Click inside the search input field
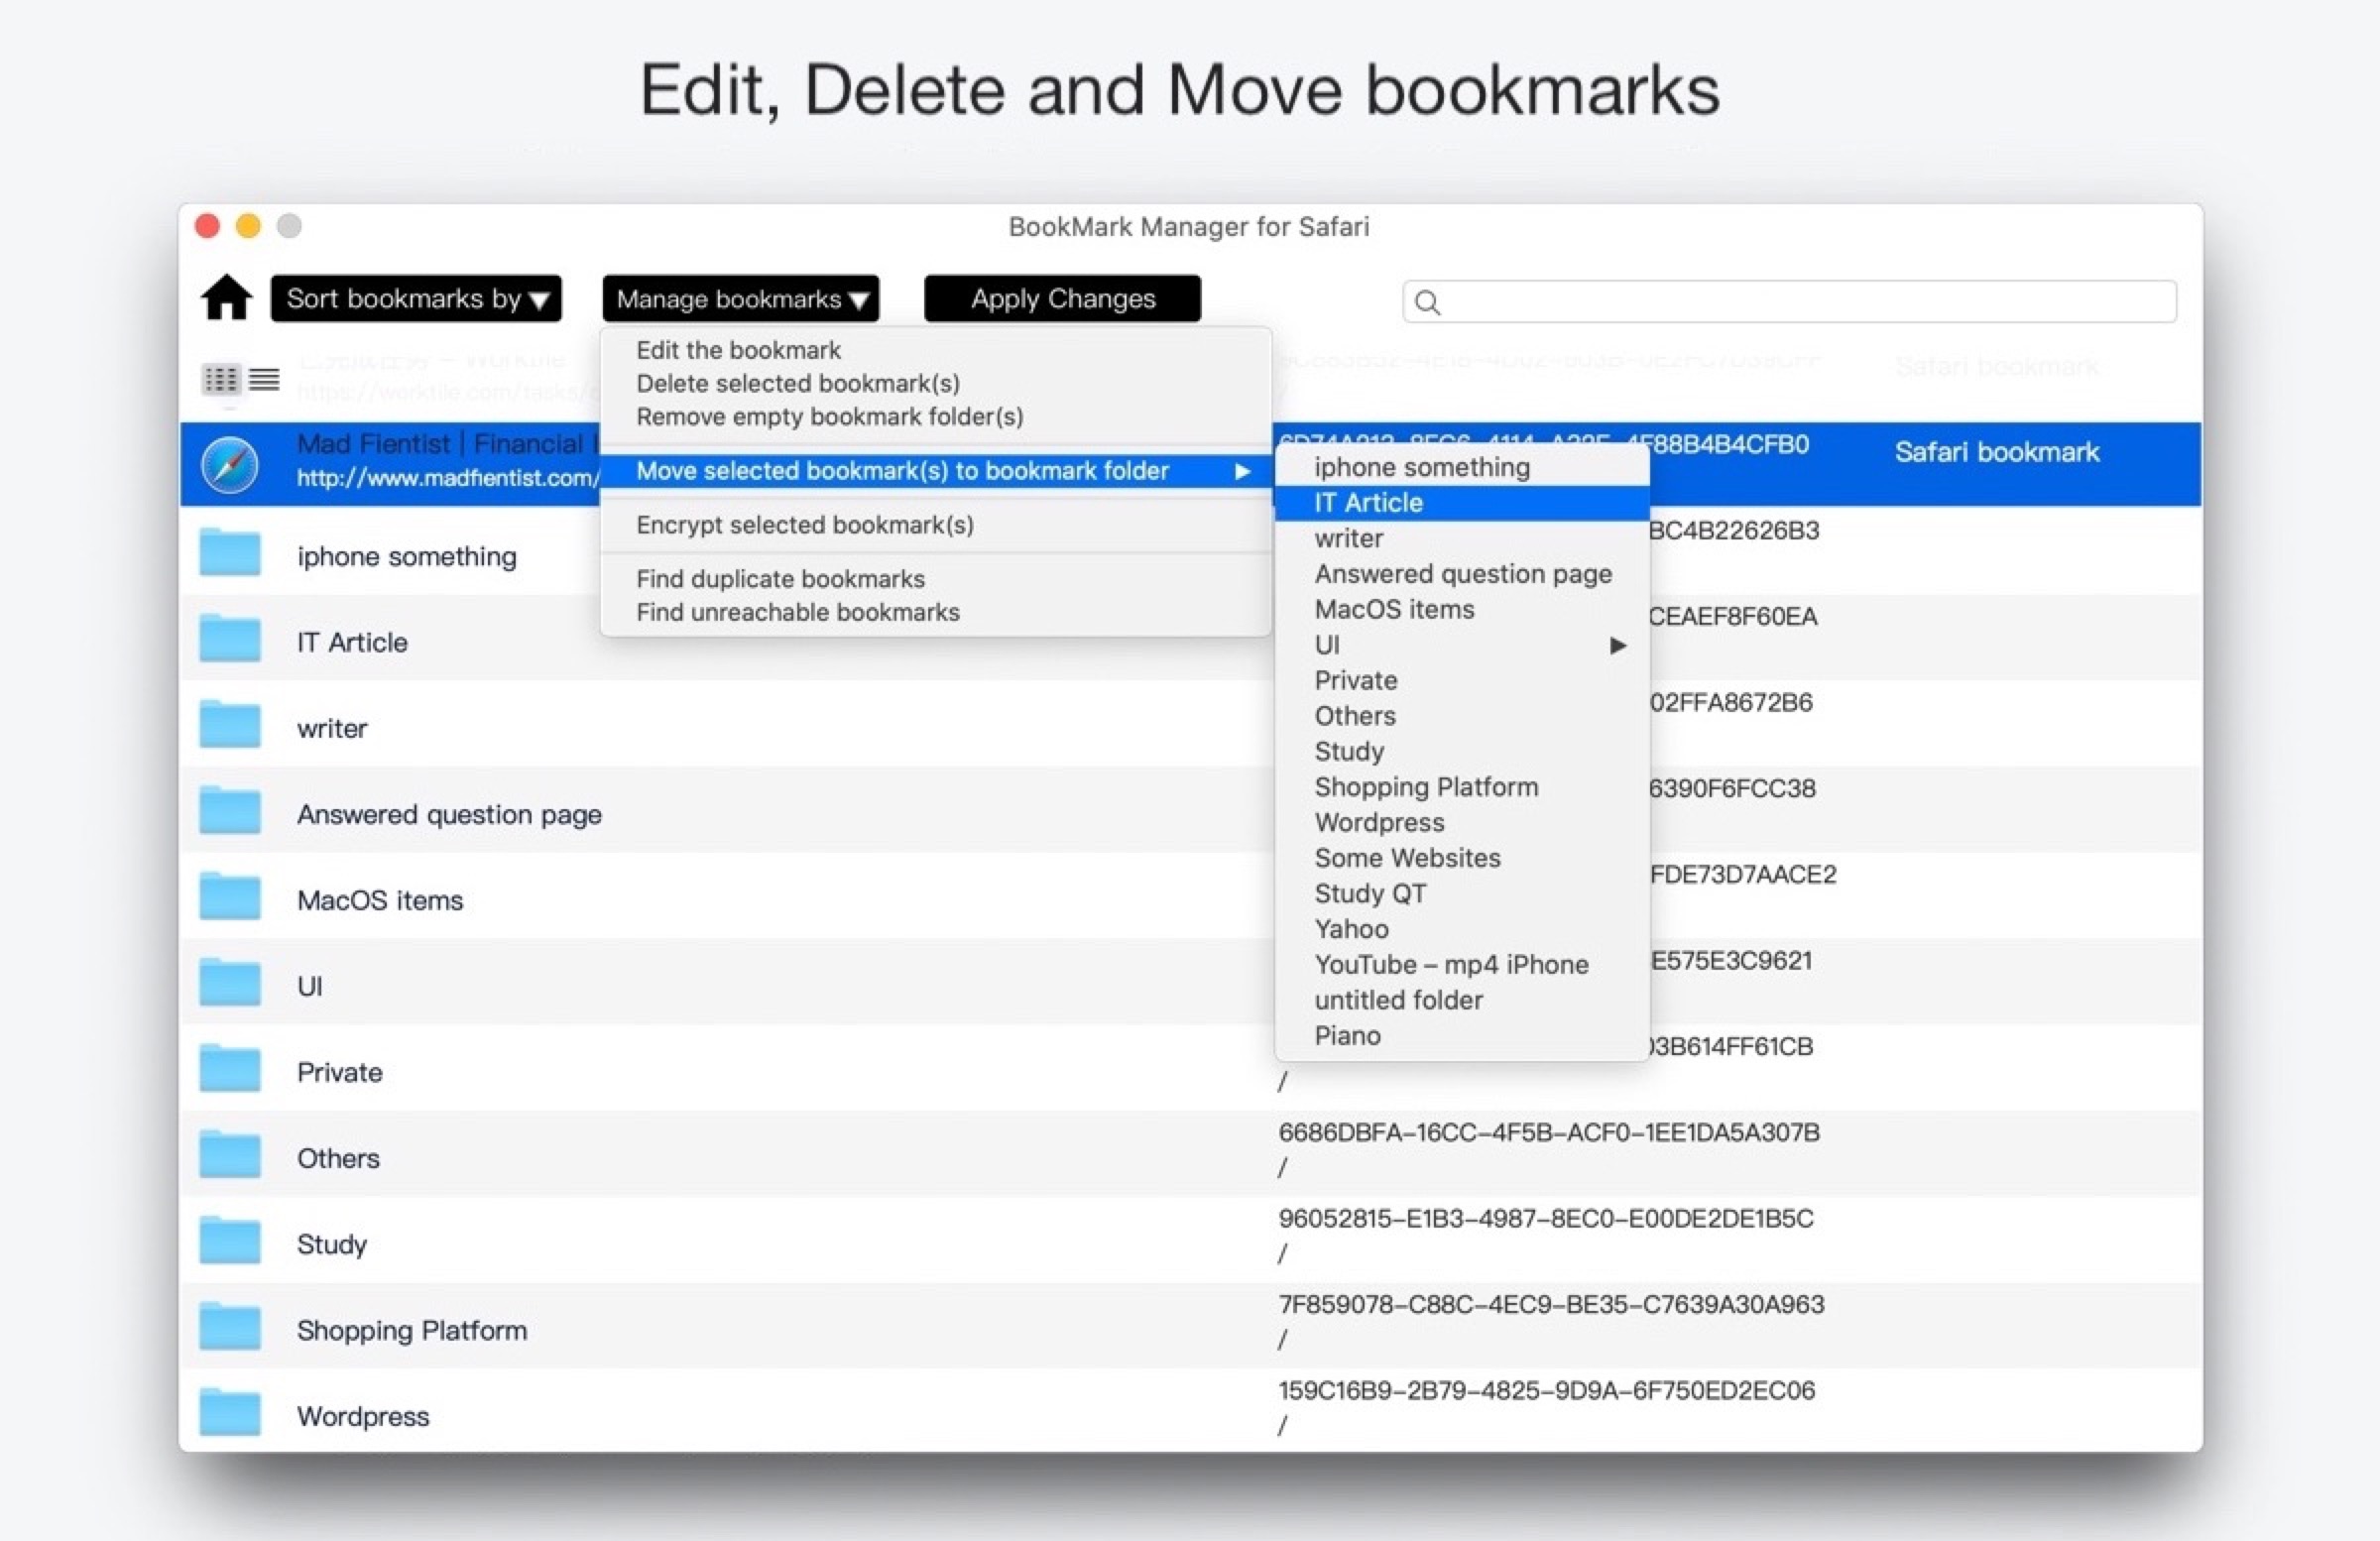Viewport: 2380px width, 1541px height. [1790, 302]
